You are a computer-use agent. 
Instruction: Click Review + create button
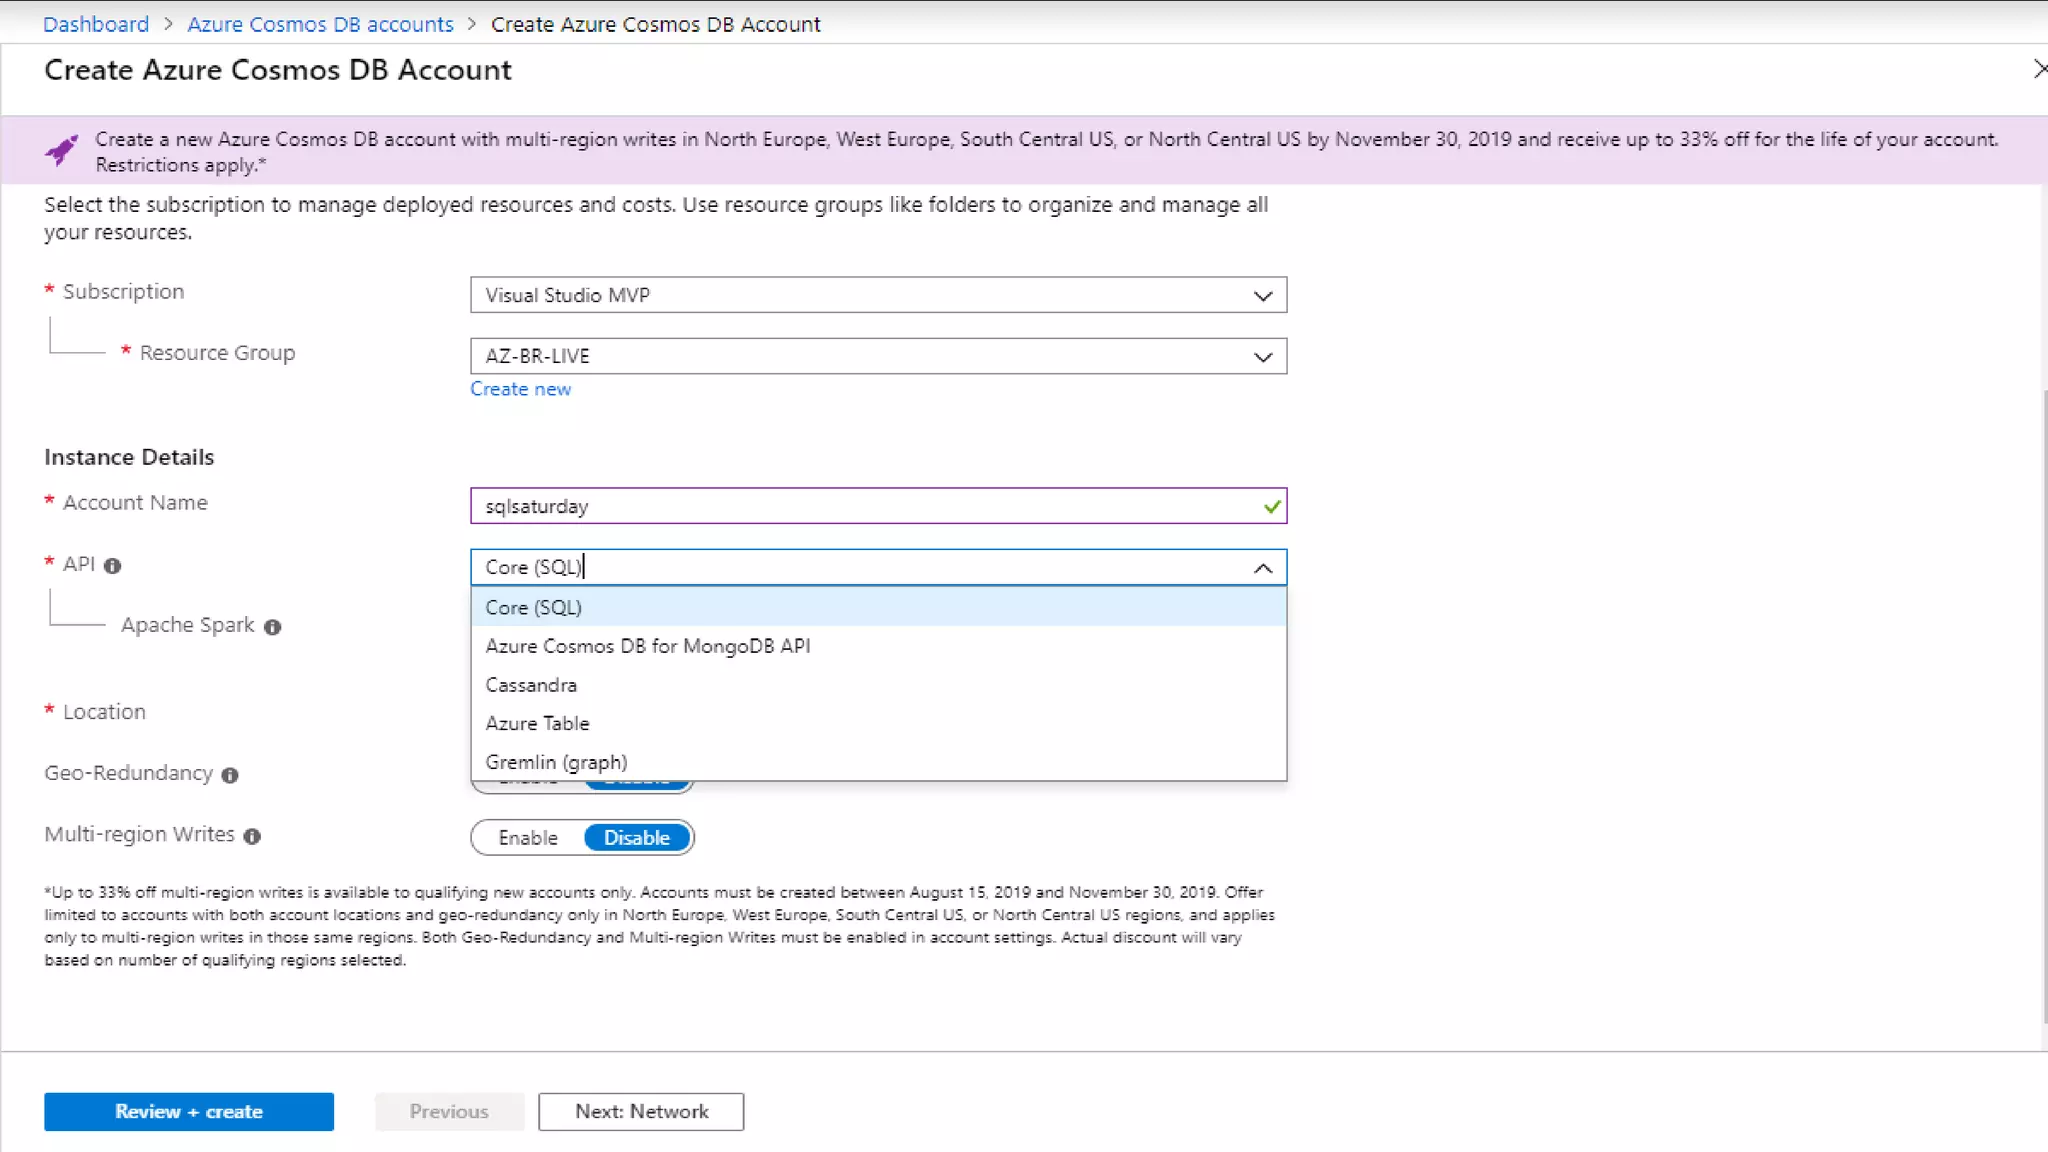(x=189, y=1111)
